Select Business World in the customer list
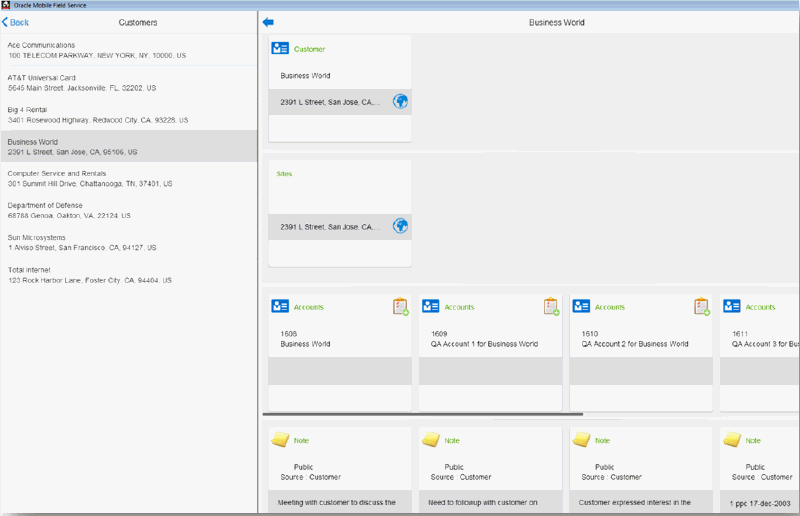The image size is (800, 516). [x=129, y=146]
